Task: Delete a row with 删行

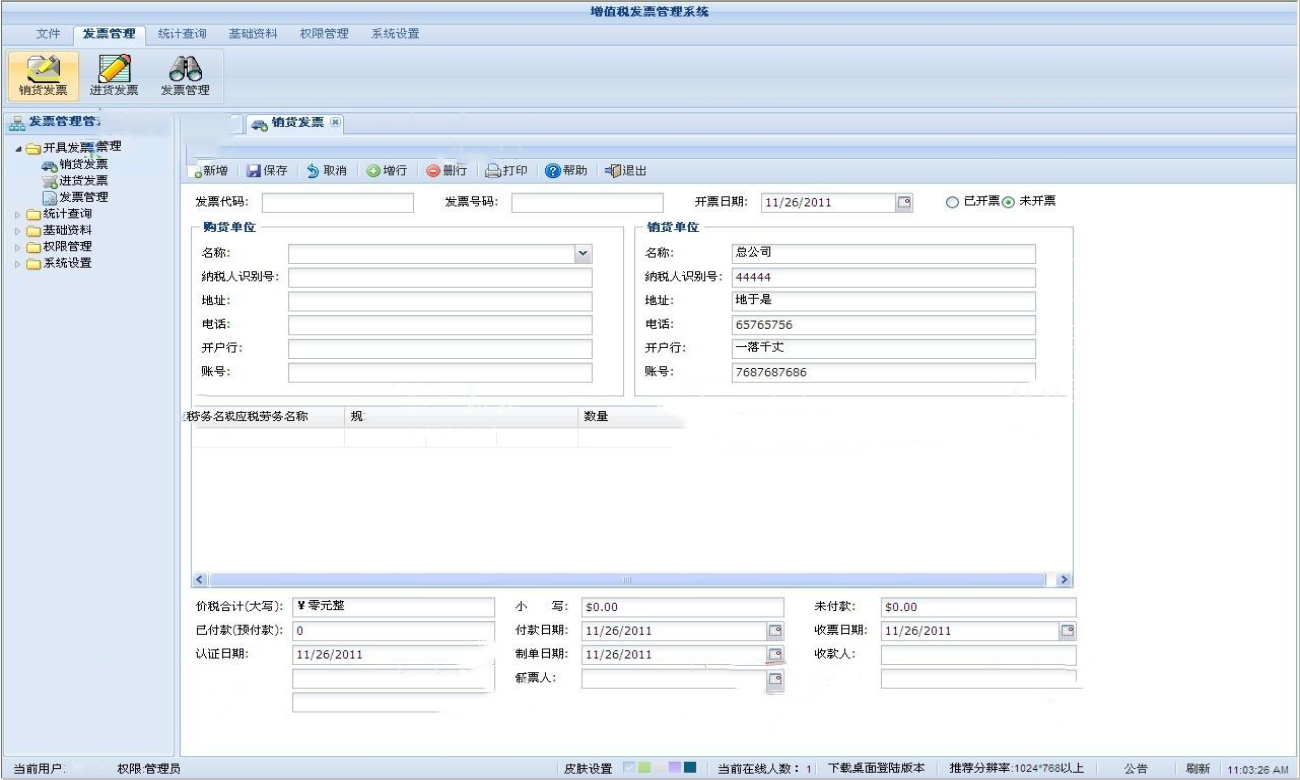Action: tap(446, 171)
